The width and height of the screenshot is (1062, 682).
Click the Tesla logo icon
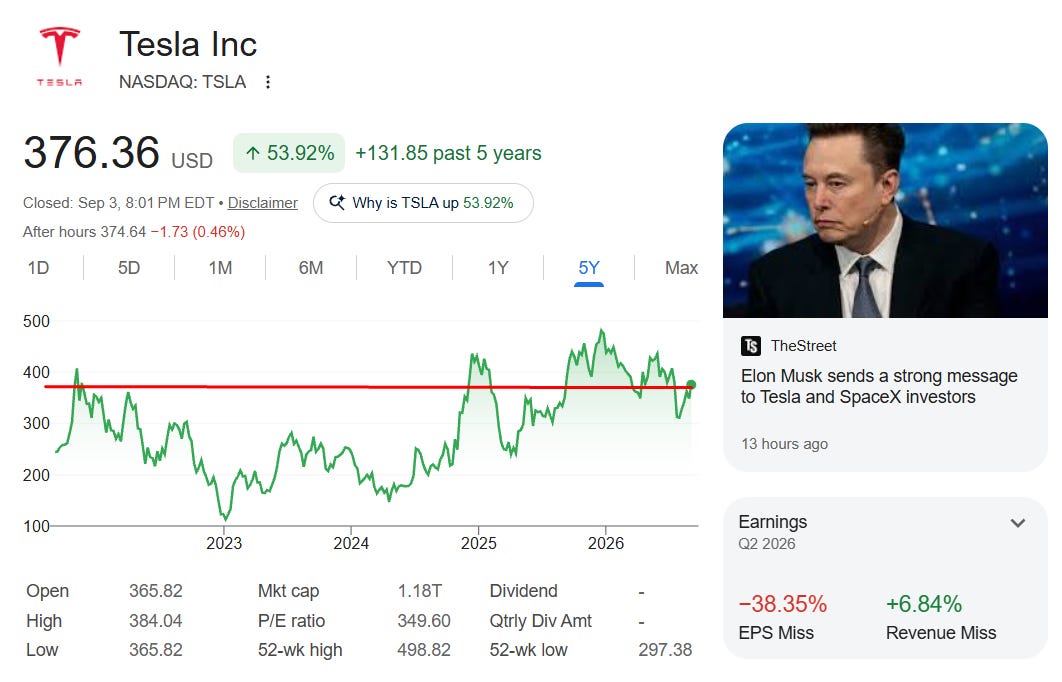[60, 57]
